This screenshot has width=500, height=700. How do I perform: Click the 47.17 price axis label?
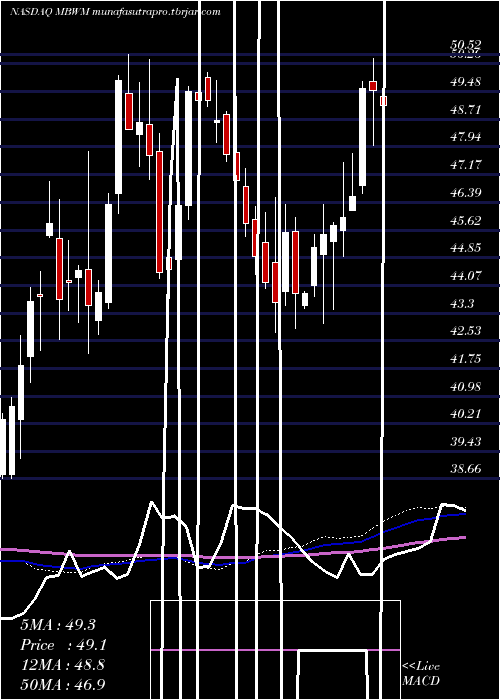[x=466, y=165]
